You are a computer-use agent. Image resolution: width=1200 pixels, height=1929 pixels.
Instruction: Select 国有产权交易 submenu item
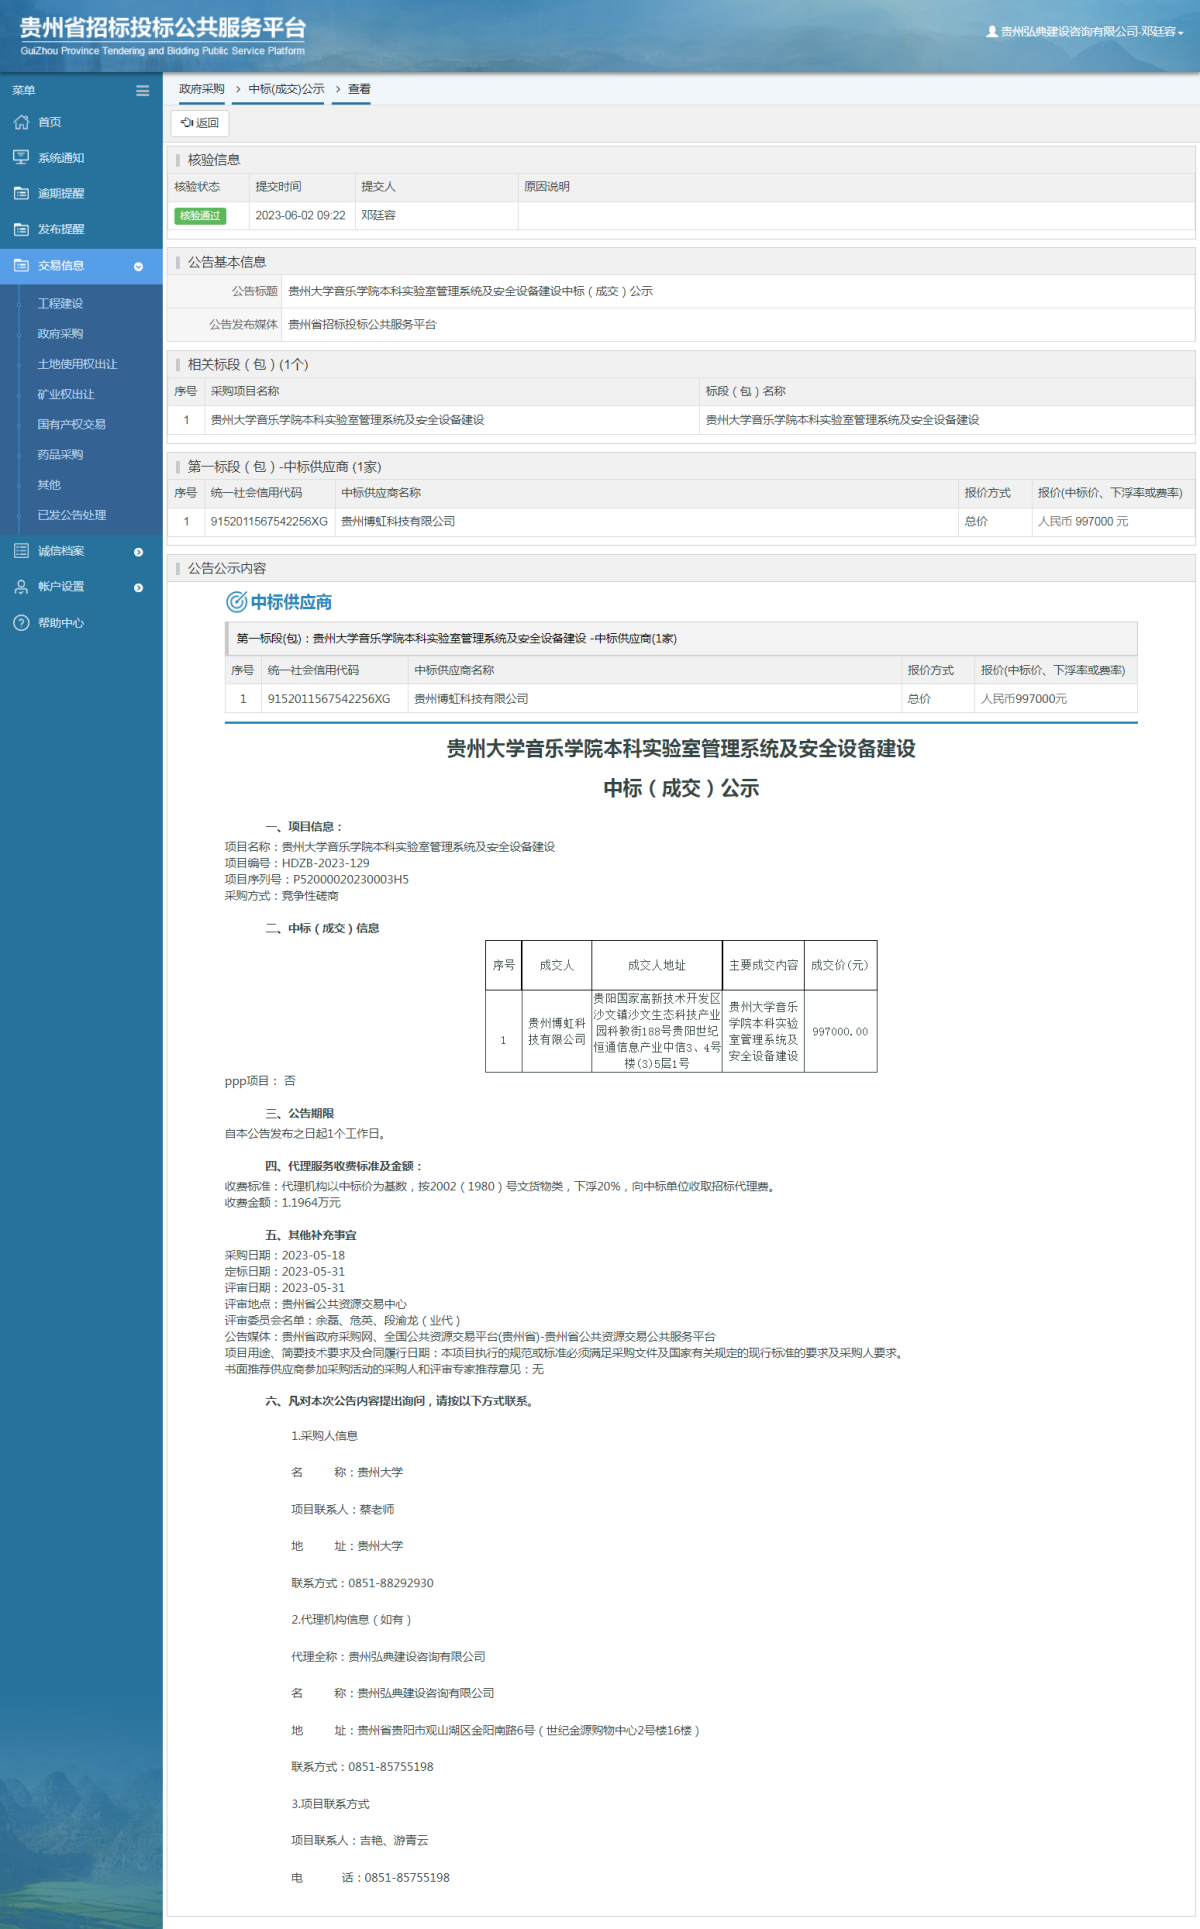pyautogui.click(x=71, y=424)
